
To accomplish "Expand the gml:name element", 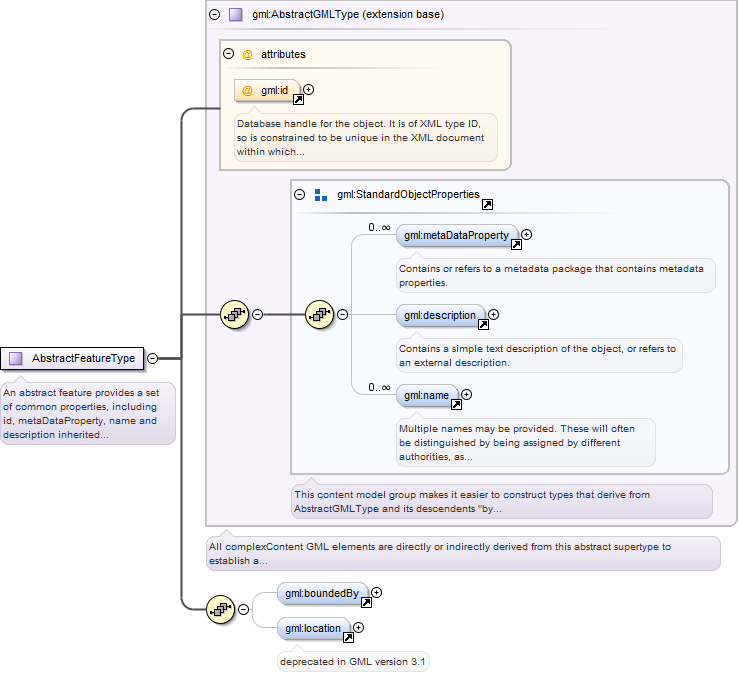I will click(466, 395).
